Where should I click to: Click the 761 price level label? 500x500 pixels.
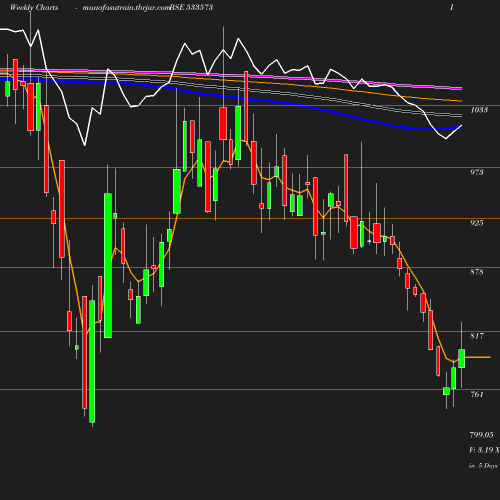point(477,394)
